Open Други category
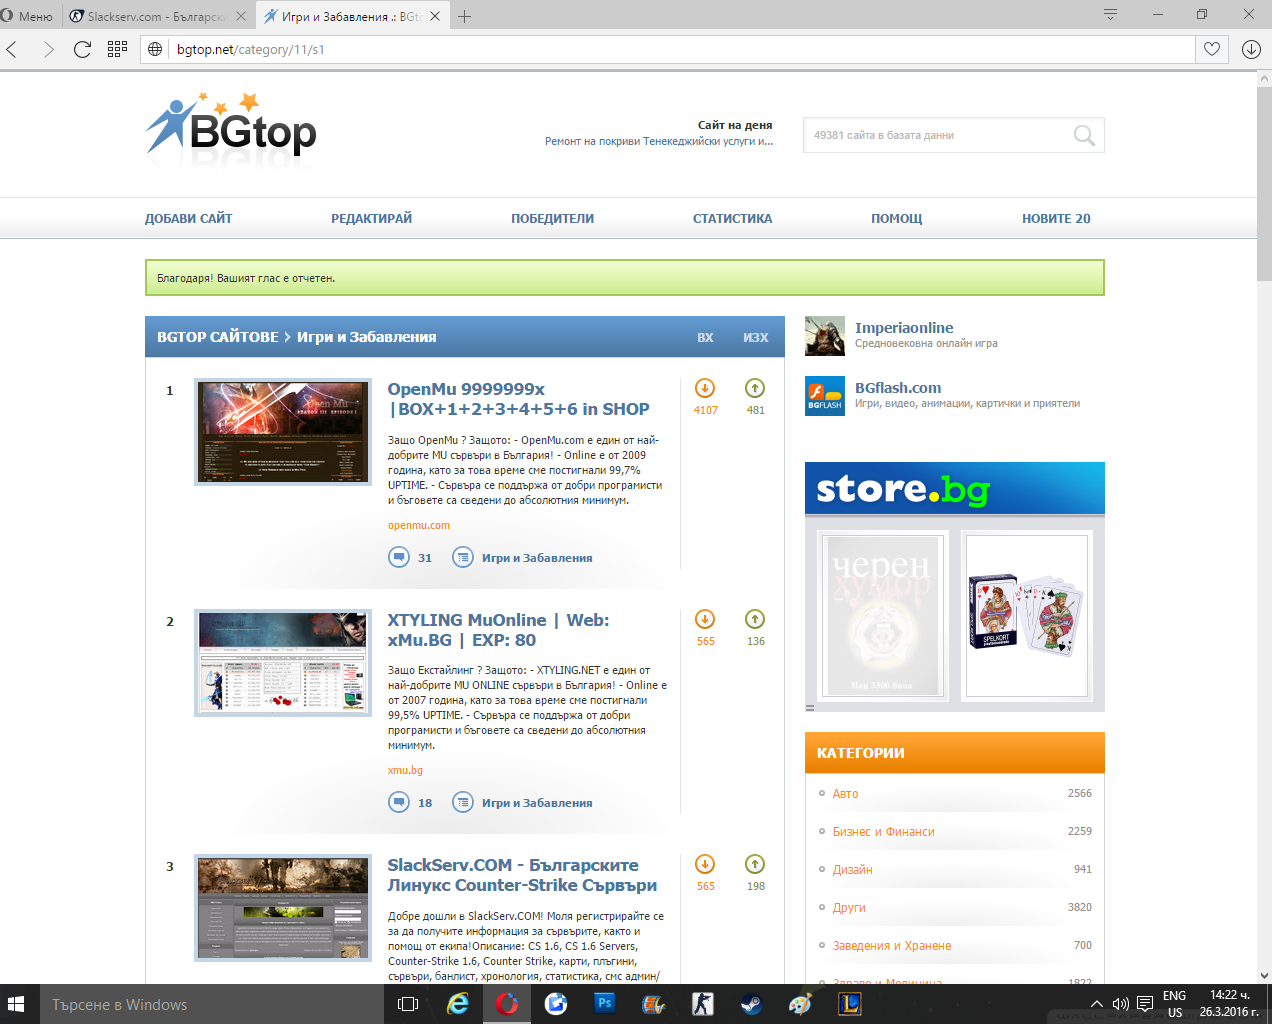1272x1024 pixels. coord(849,907)
